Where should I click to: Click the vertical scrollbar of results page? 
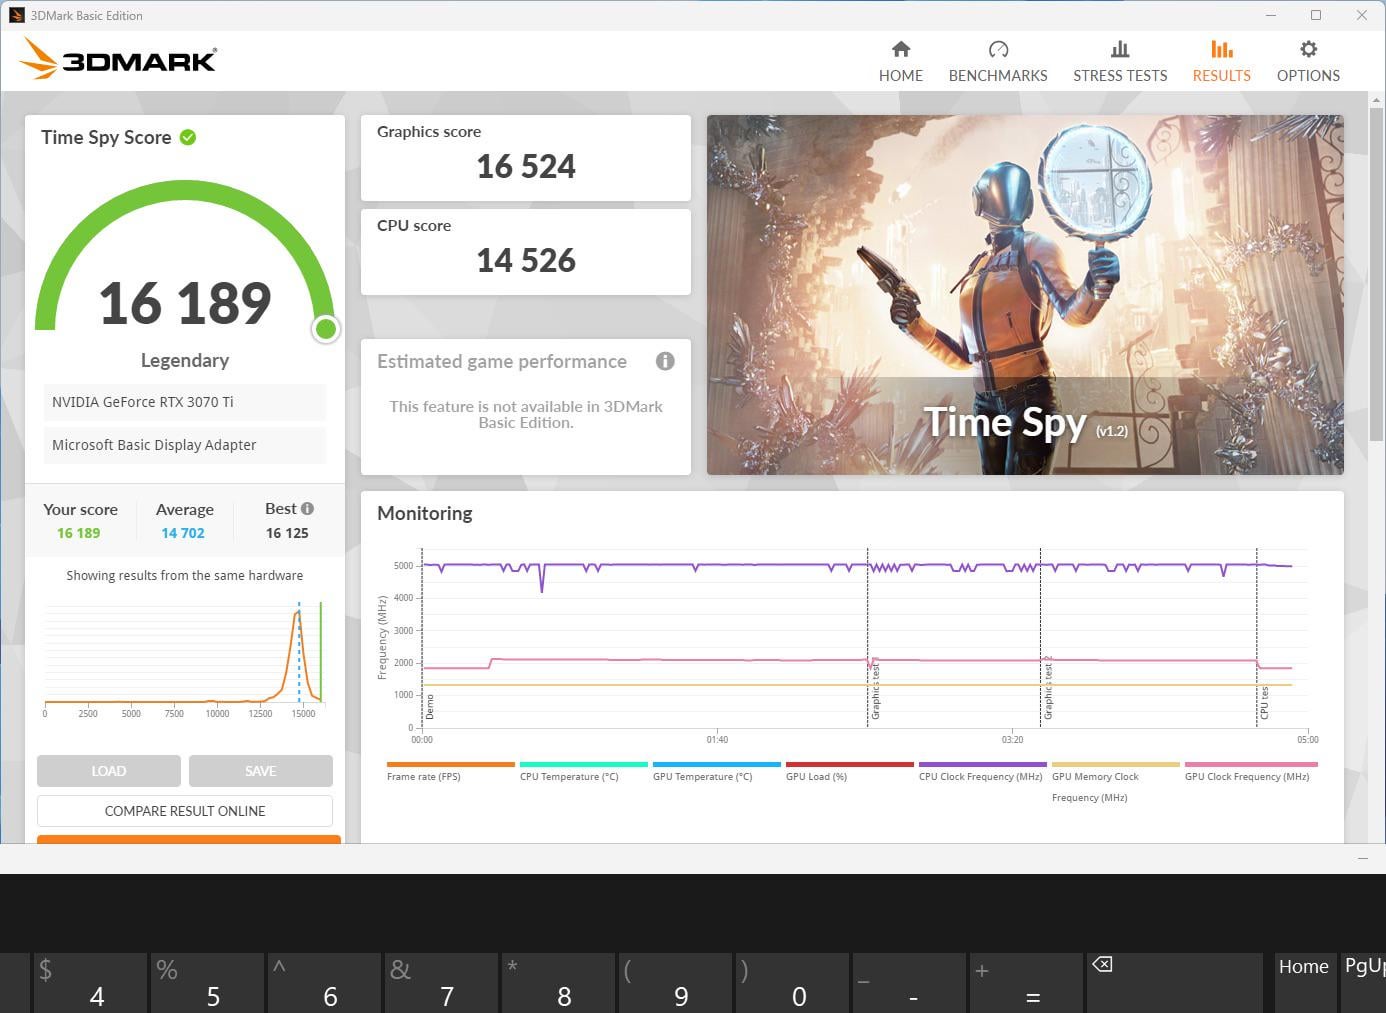tap(1376, 275)
